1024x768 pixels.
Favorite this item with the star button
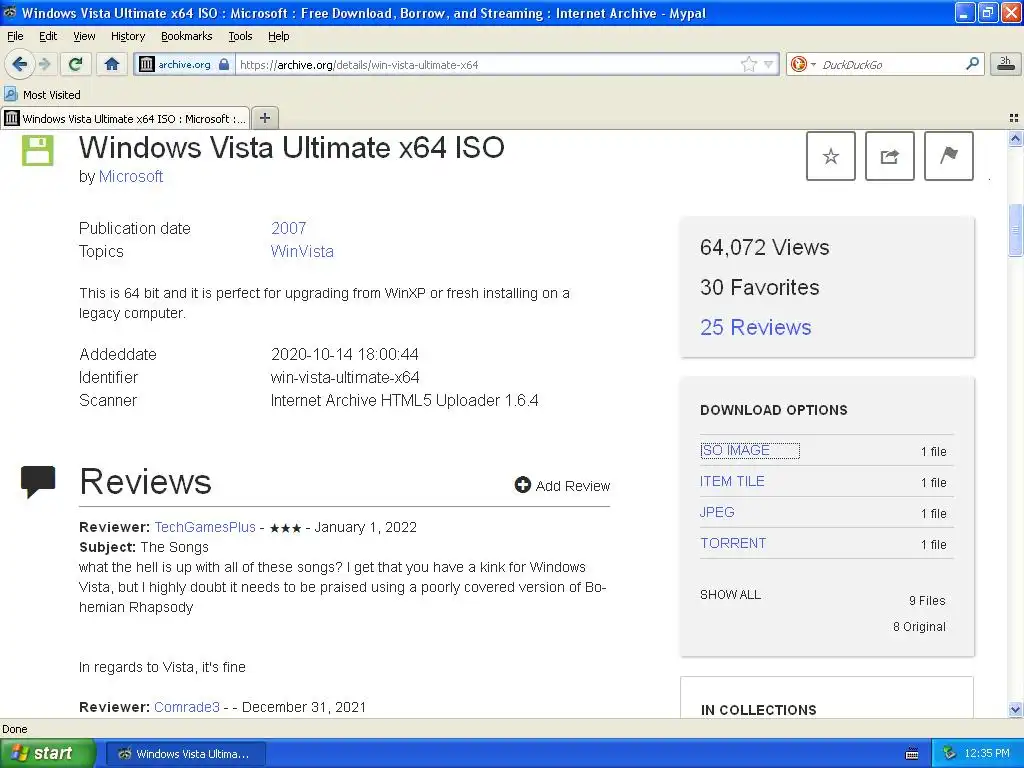pyautogui.click(x=831, y=156)
